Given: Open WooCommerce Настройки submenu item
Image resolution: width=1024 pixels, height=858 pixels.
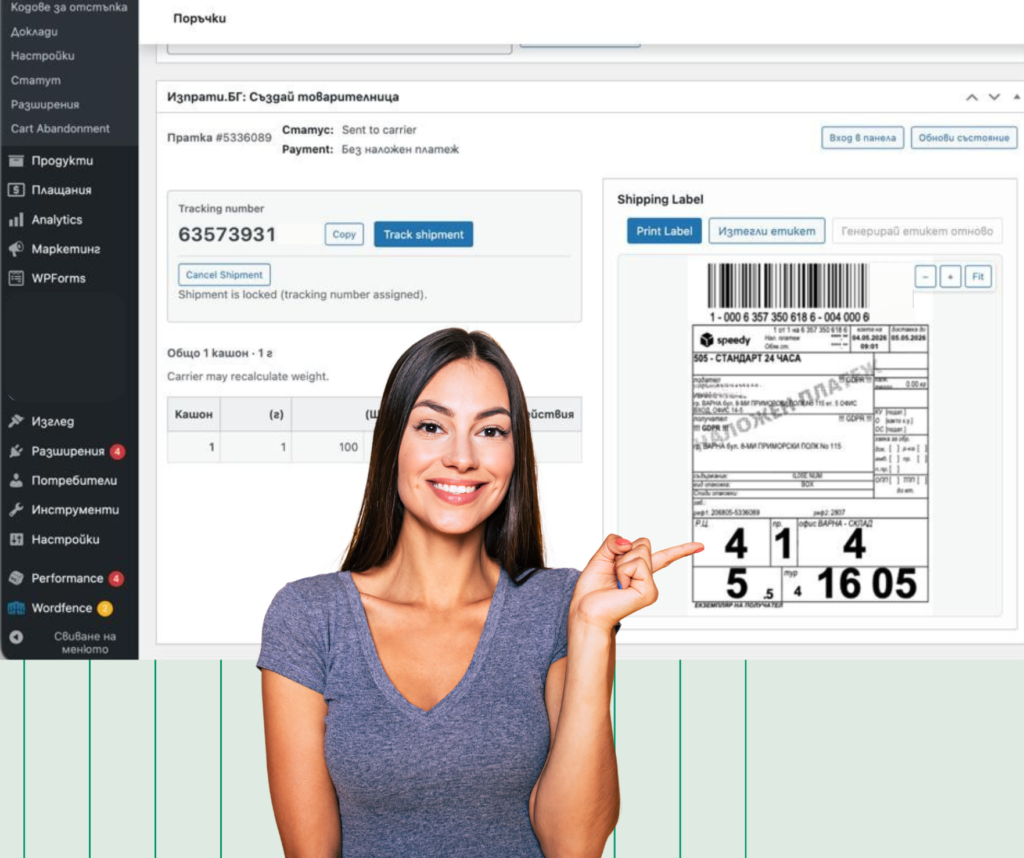Looking at the screenshot, I should [x=42, y=56].
